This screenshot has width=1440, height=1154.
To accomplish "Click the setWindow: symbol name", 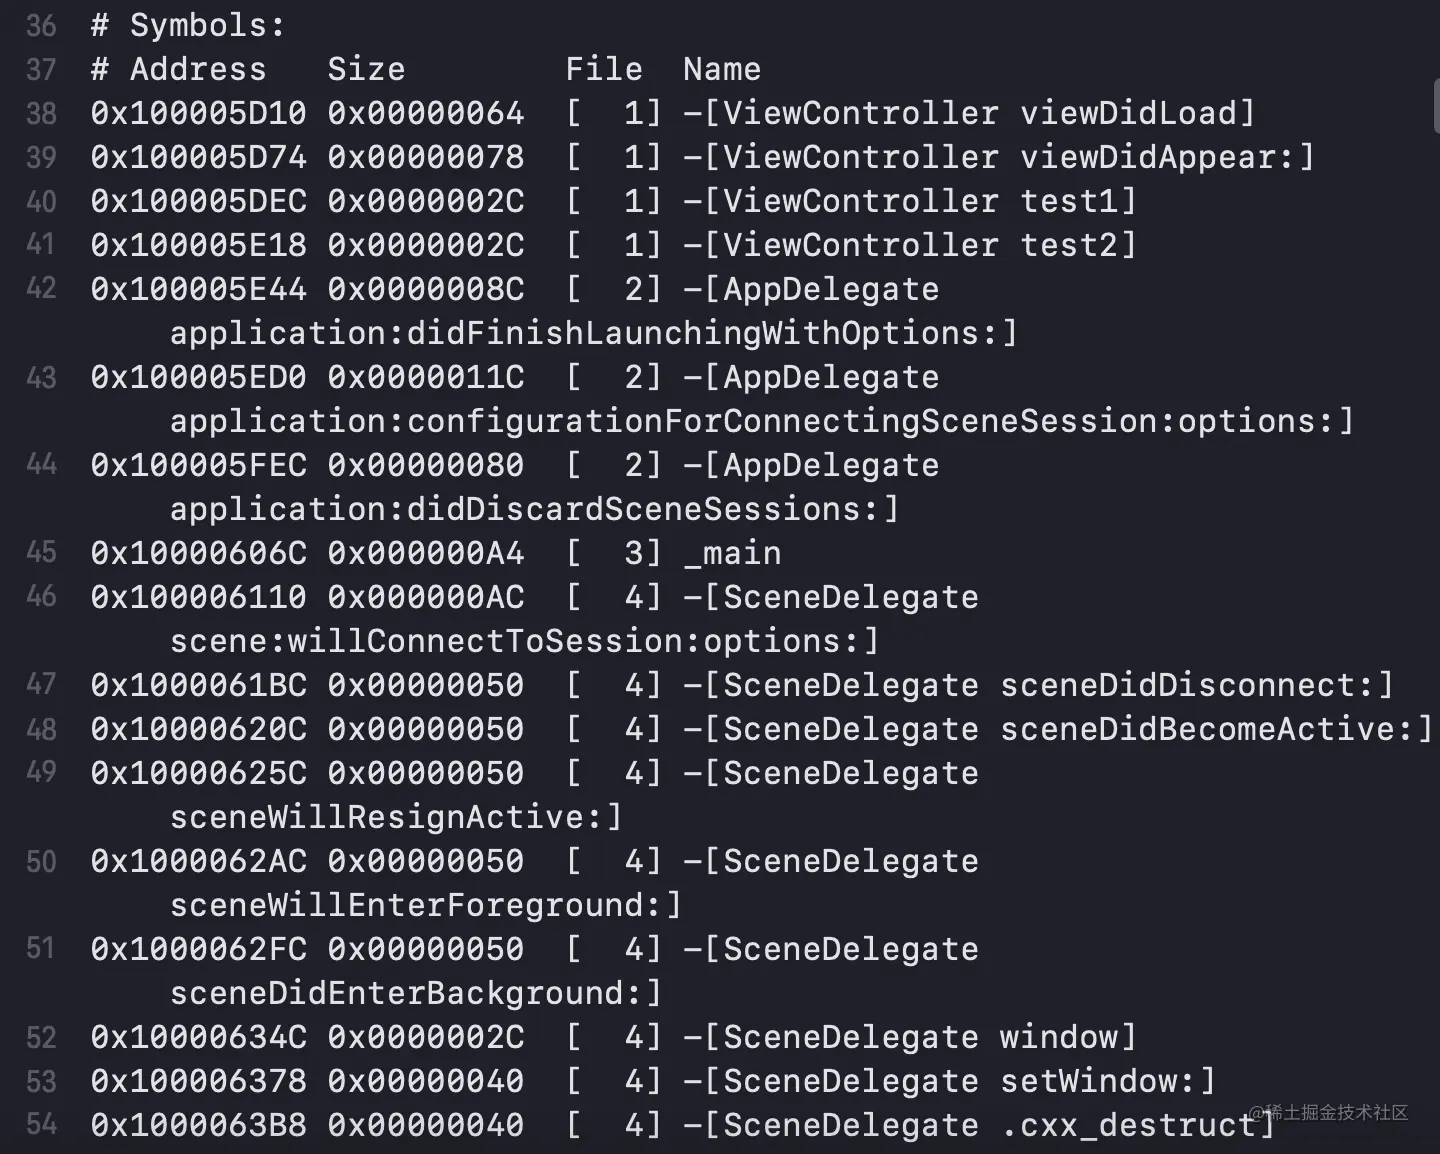I will click(x=1107, y=1081).
